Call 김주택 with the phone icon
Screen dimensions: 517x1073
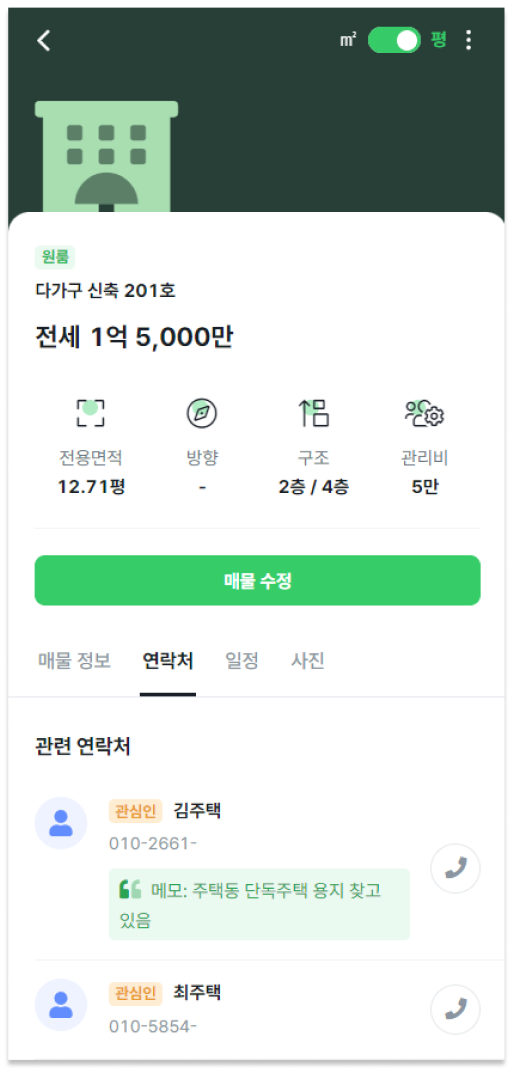pyautogui.click(x=455, y=868)
